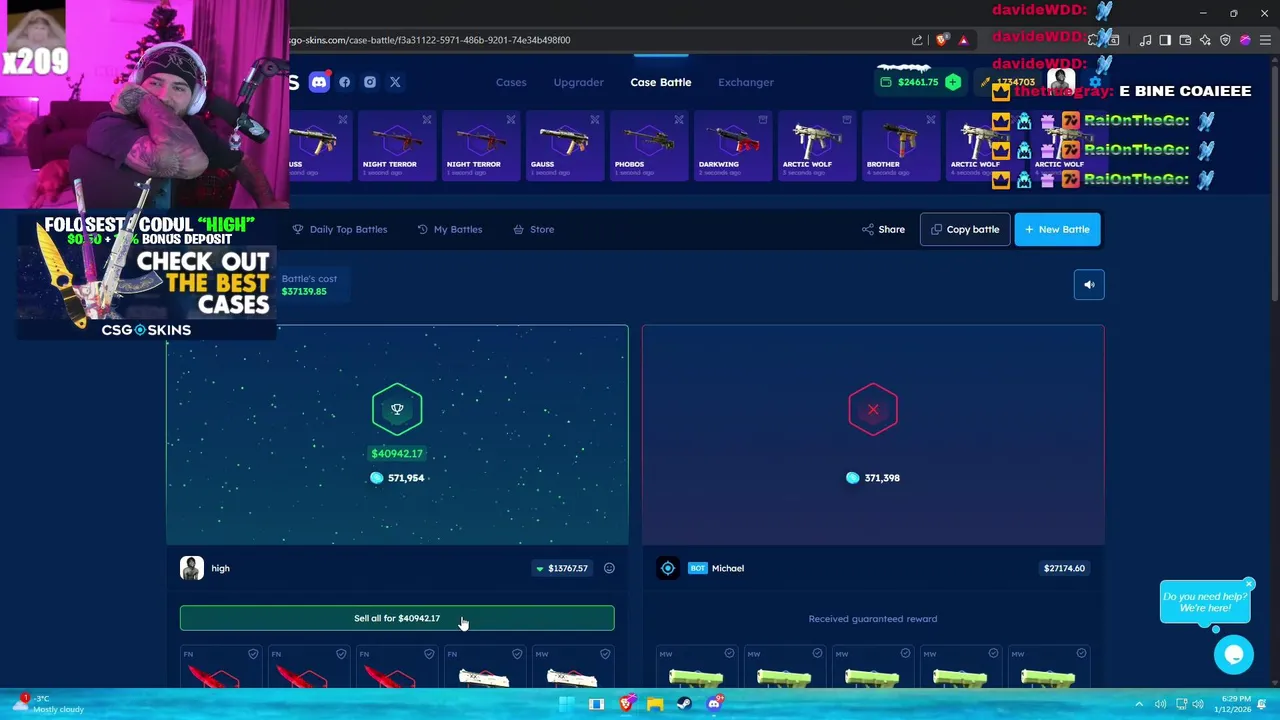Click 'Received guaranteed reward' text
This screenshot has height=720, width=1280.
click(873, 619)
